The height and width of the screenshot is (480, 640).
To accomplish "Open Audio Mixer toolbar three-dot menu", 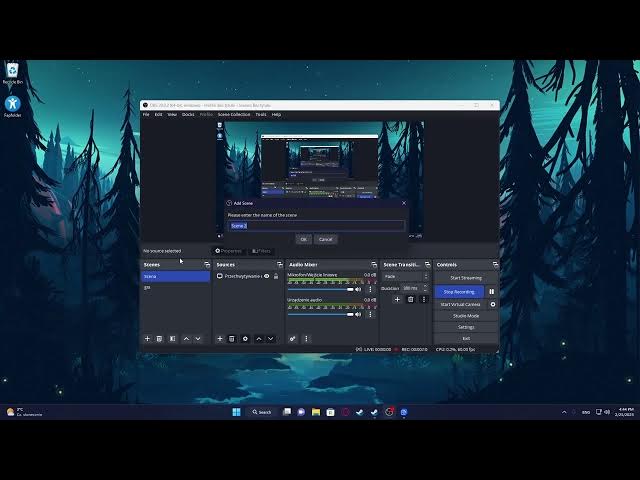I will click(307, 339).
